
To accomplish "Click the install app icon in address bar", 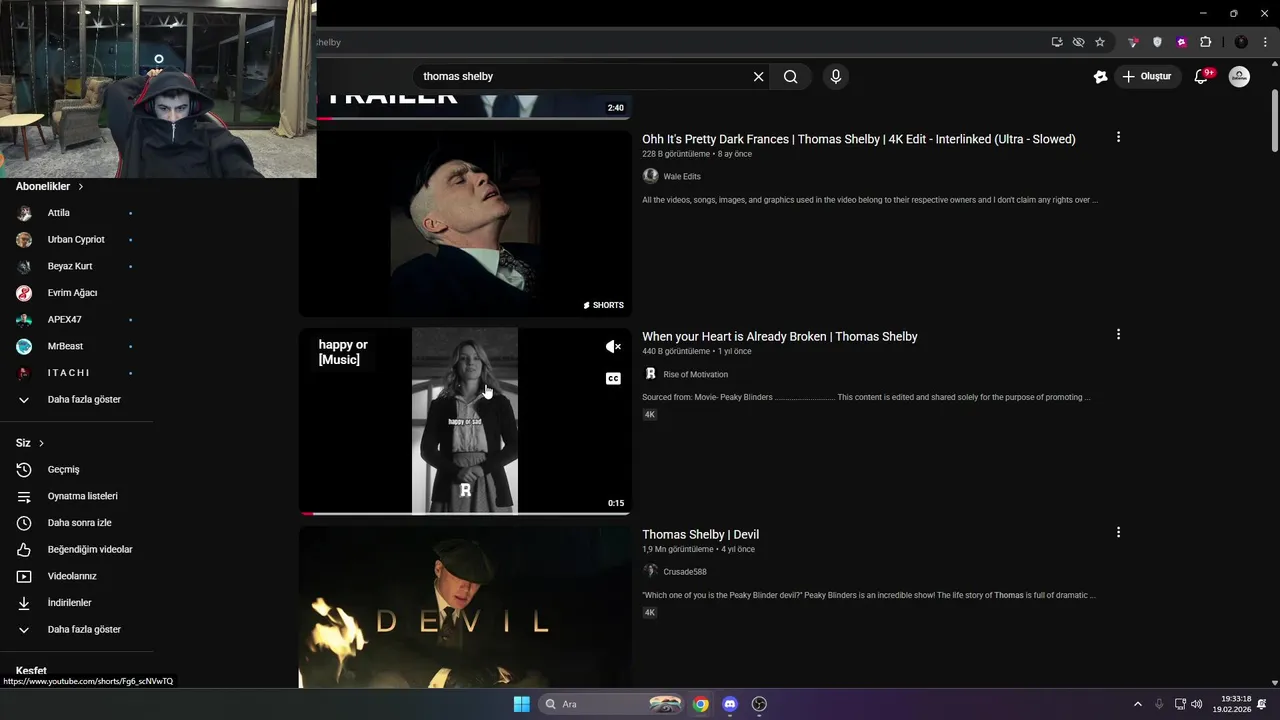I will 1057,42.
